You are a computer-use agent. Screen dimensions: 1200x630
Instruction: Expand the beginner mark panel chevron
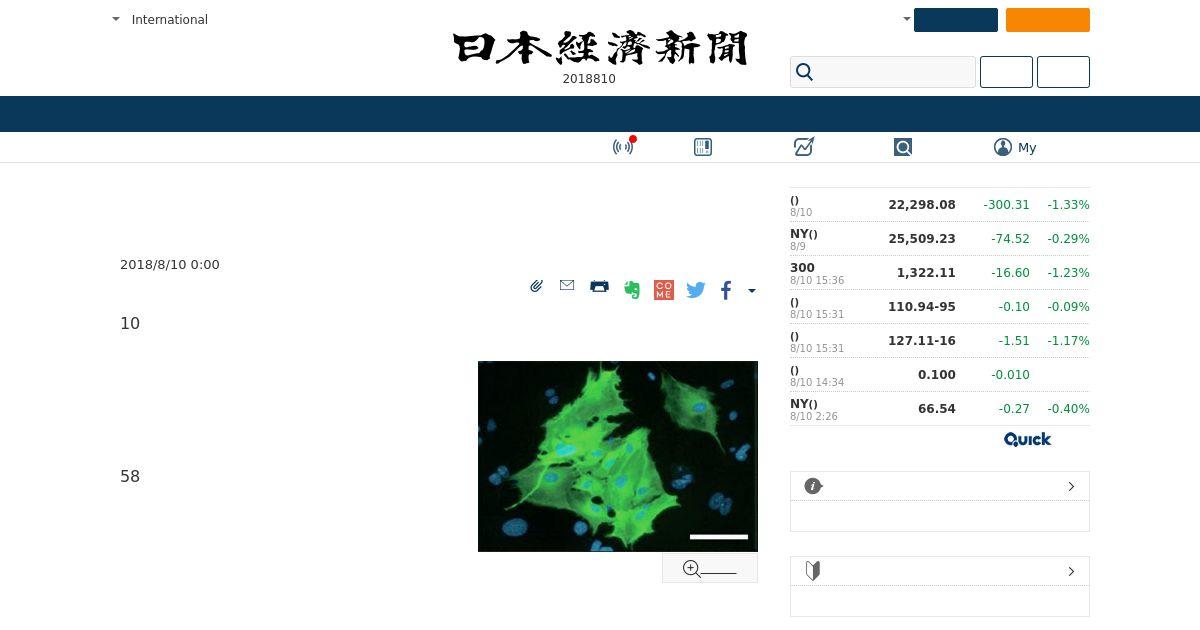click(x=1071, y=571)
